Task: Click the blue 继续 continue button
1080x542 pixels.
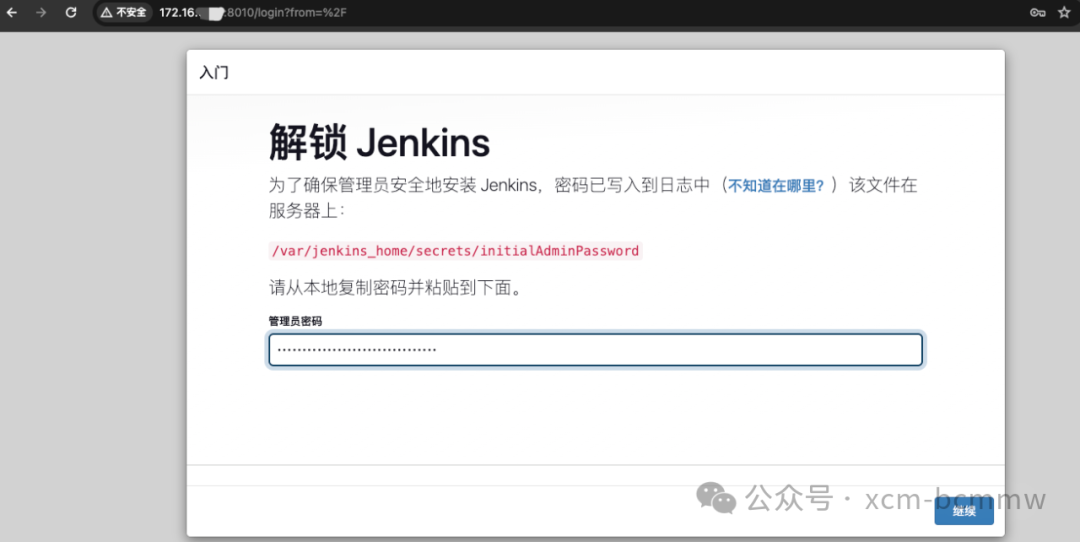Action: [964, 511]
